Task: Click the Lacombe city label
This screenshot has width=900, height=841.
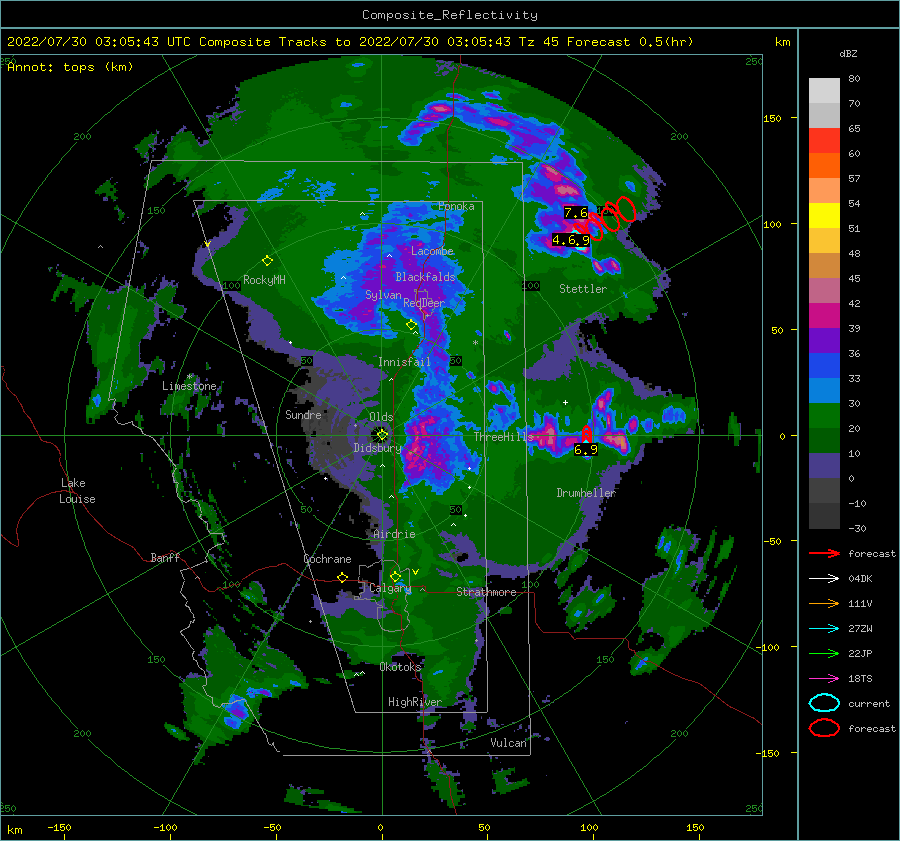Action: point(432,251)
